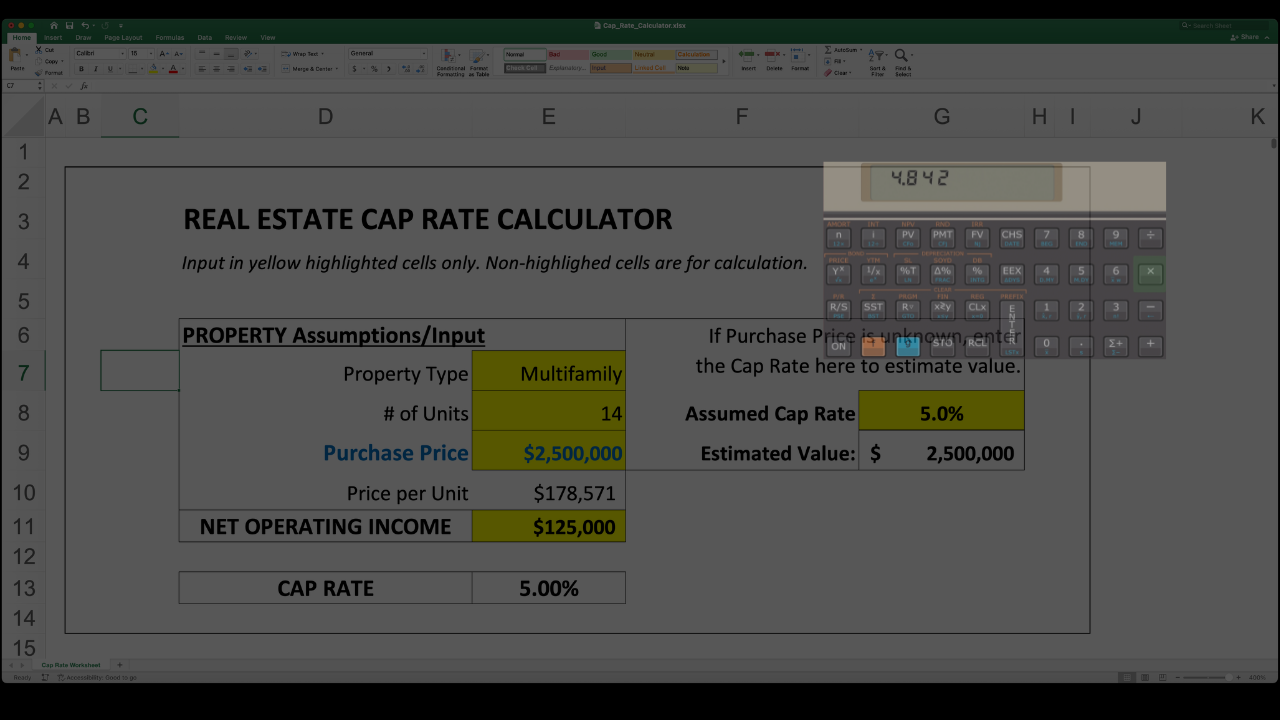The width and height of the screenshot is (1280, 720).
Task: Switch to the Draw ribbon tab
Action: click(83, 38)
